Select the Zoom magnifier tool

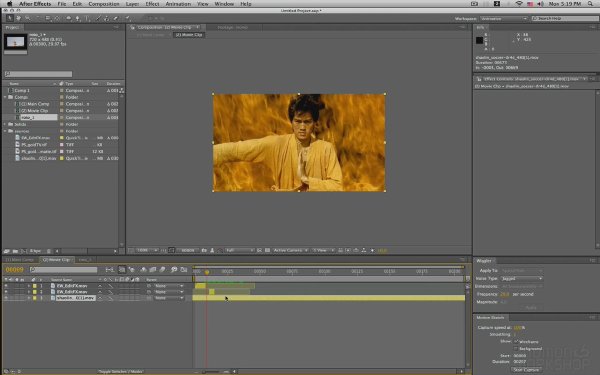pos(28,18)
